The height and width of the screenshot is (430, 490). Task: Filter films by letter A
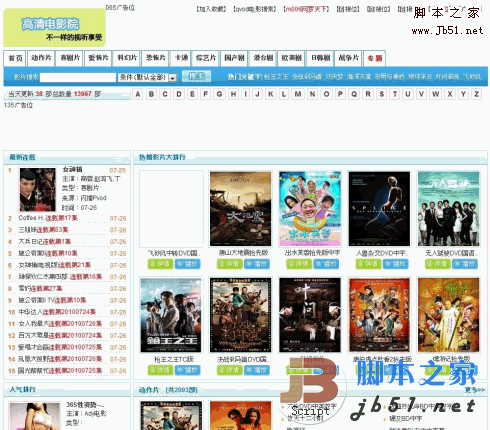pyautogui.click(x=138, y=94)
